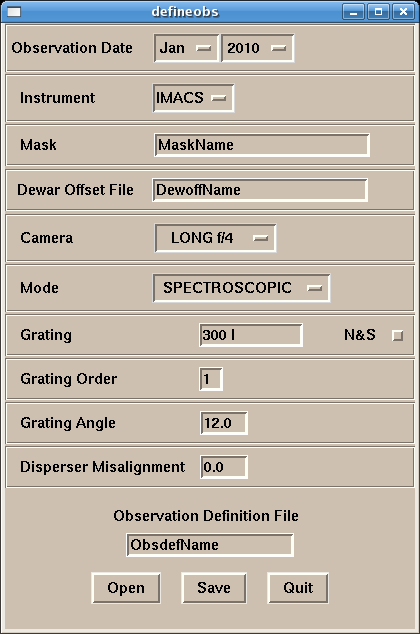
Task: Click the Observation Definition File heading
Action: pos(206,516)
